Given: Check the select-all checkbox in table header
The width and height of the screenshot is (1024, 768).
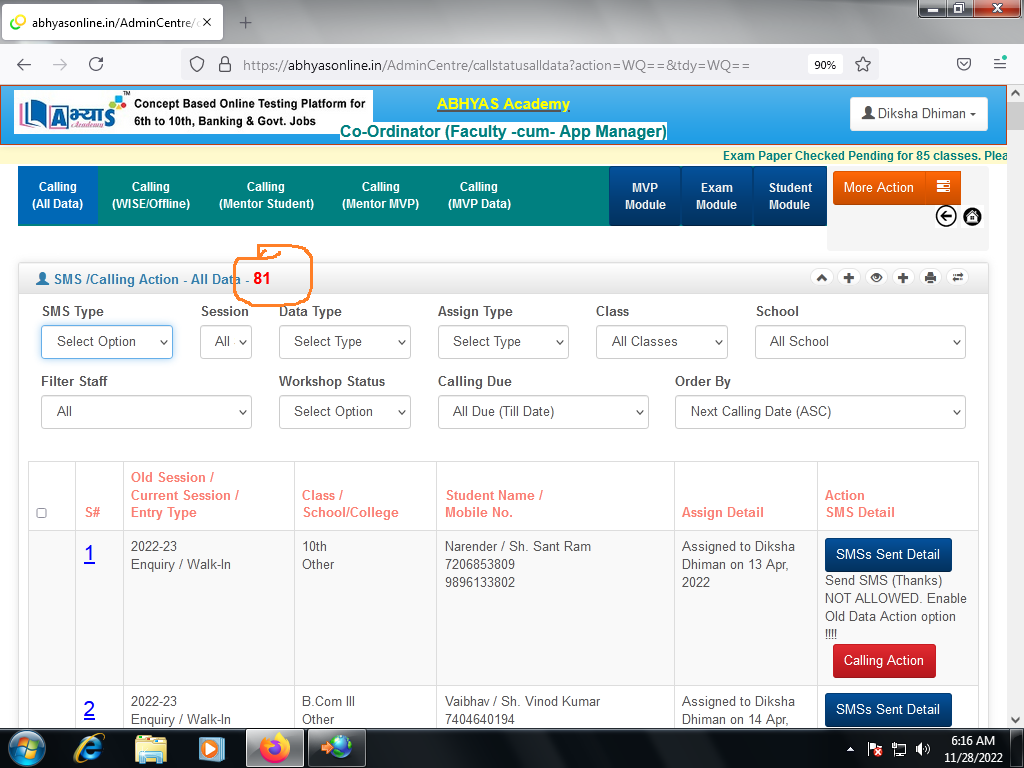Looking at the screenshot, I should click(41, 513).
